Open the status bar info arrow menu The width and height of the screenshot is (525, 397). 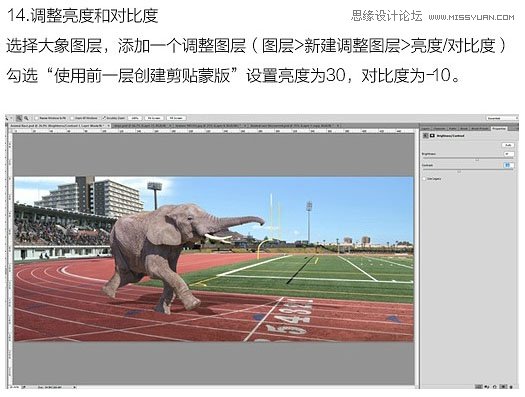click(74, 387)
